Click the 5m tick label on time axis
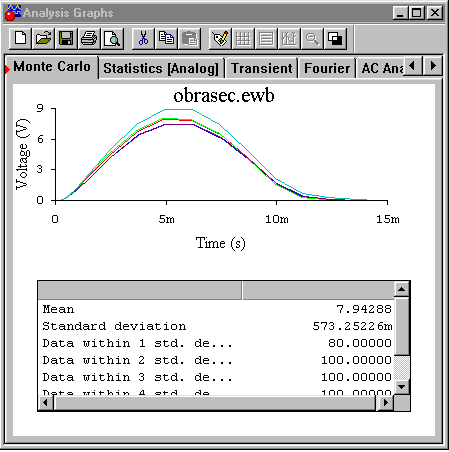The height and width of the screenshot is (452, 449). [166, 219]
